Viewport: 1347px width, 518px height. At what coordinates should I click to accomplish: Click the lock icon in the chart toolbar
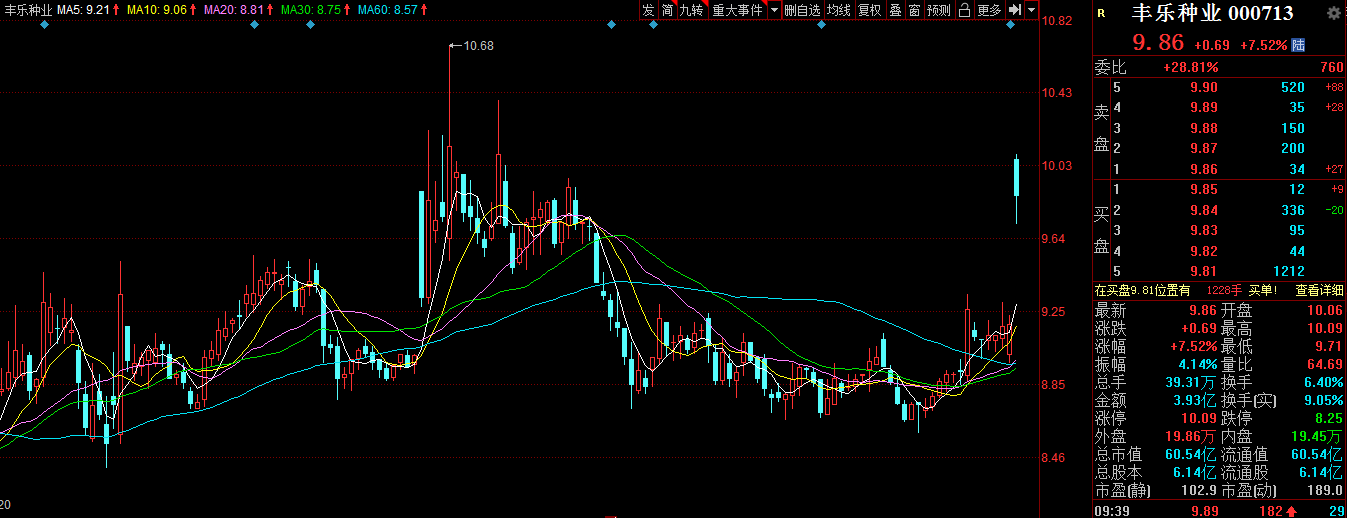pyautogui.click(x=964, y=10)
